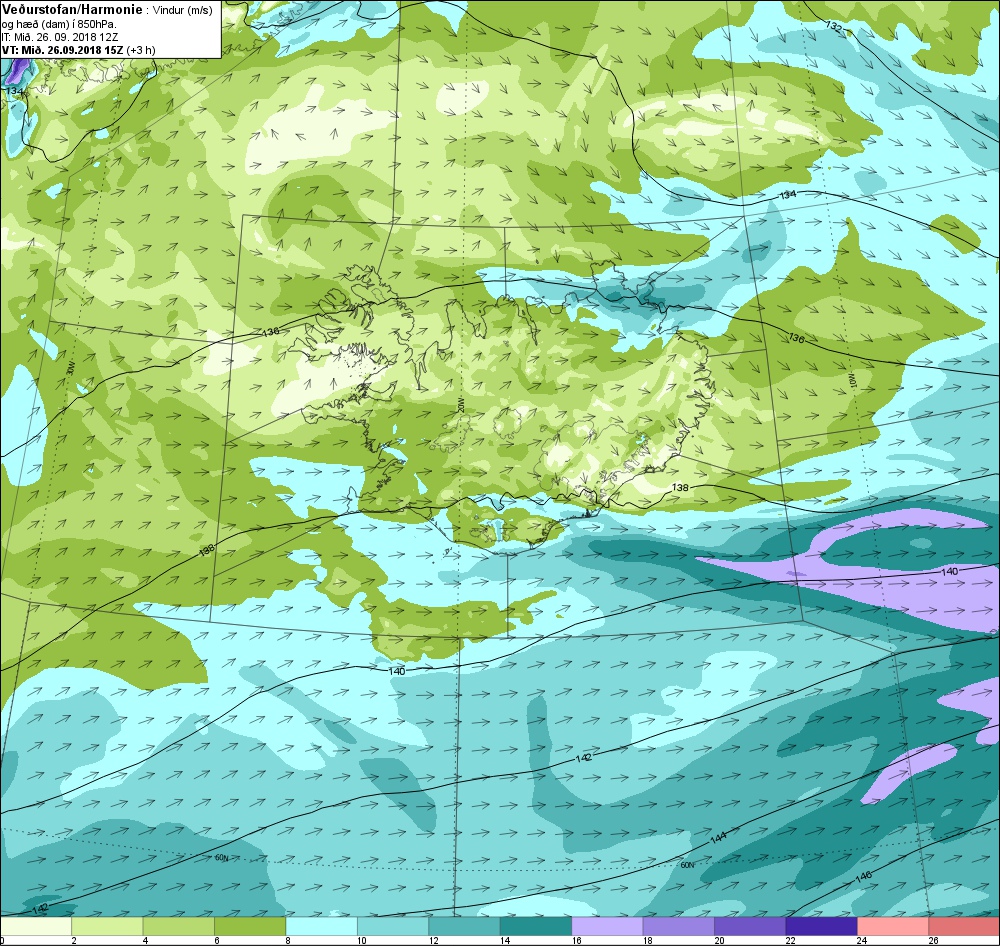Click the 'IT: Mið. 26. 09. 2018 12Z' line
This screenshot has height=946, width=1000.
(x=59, y=37)
